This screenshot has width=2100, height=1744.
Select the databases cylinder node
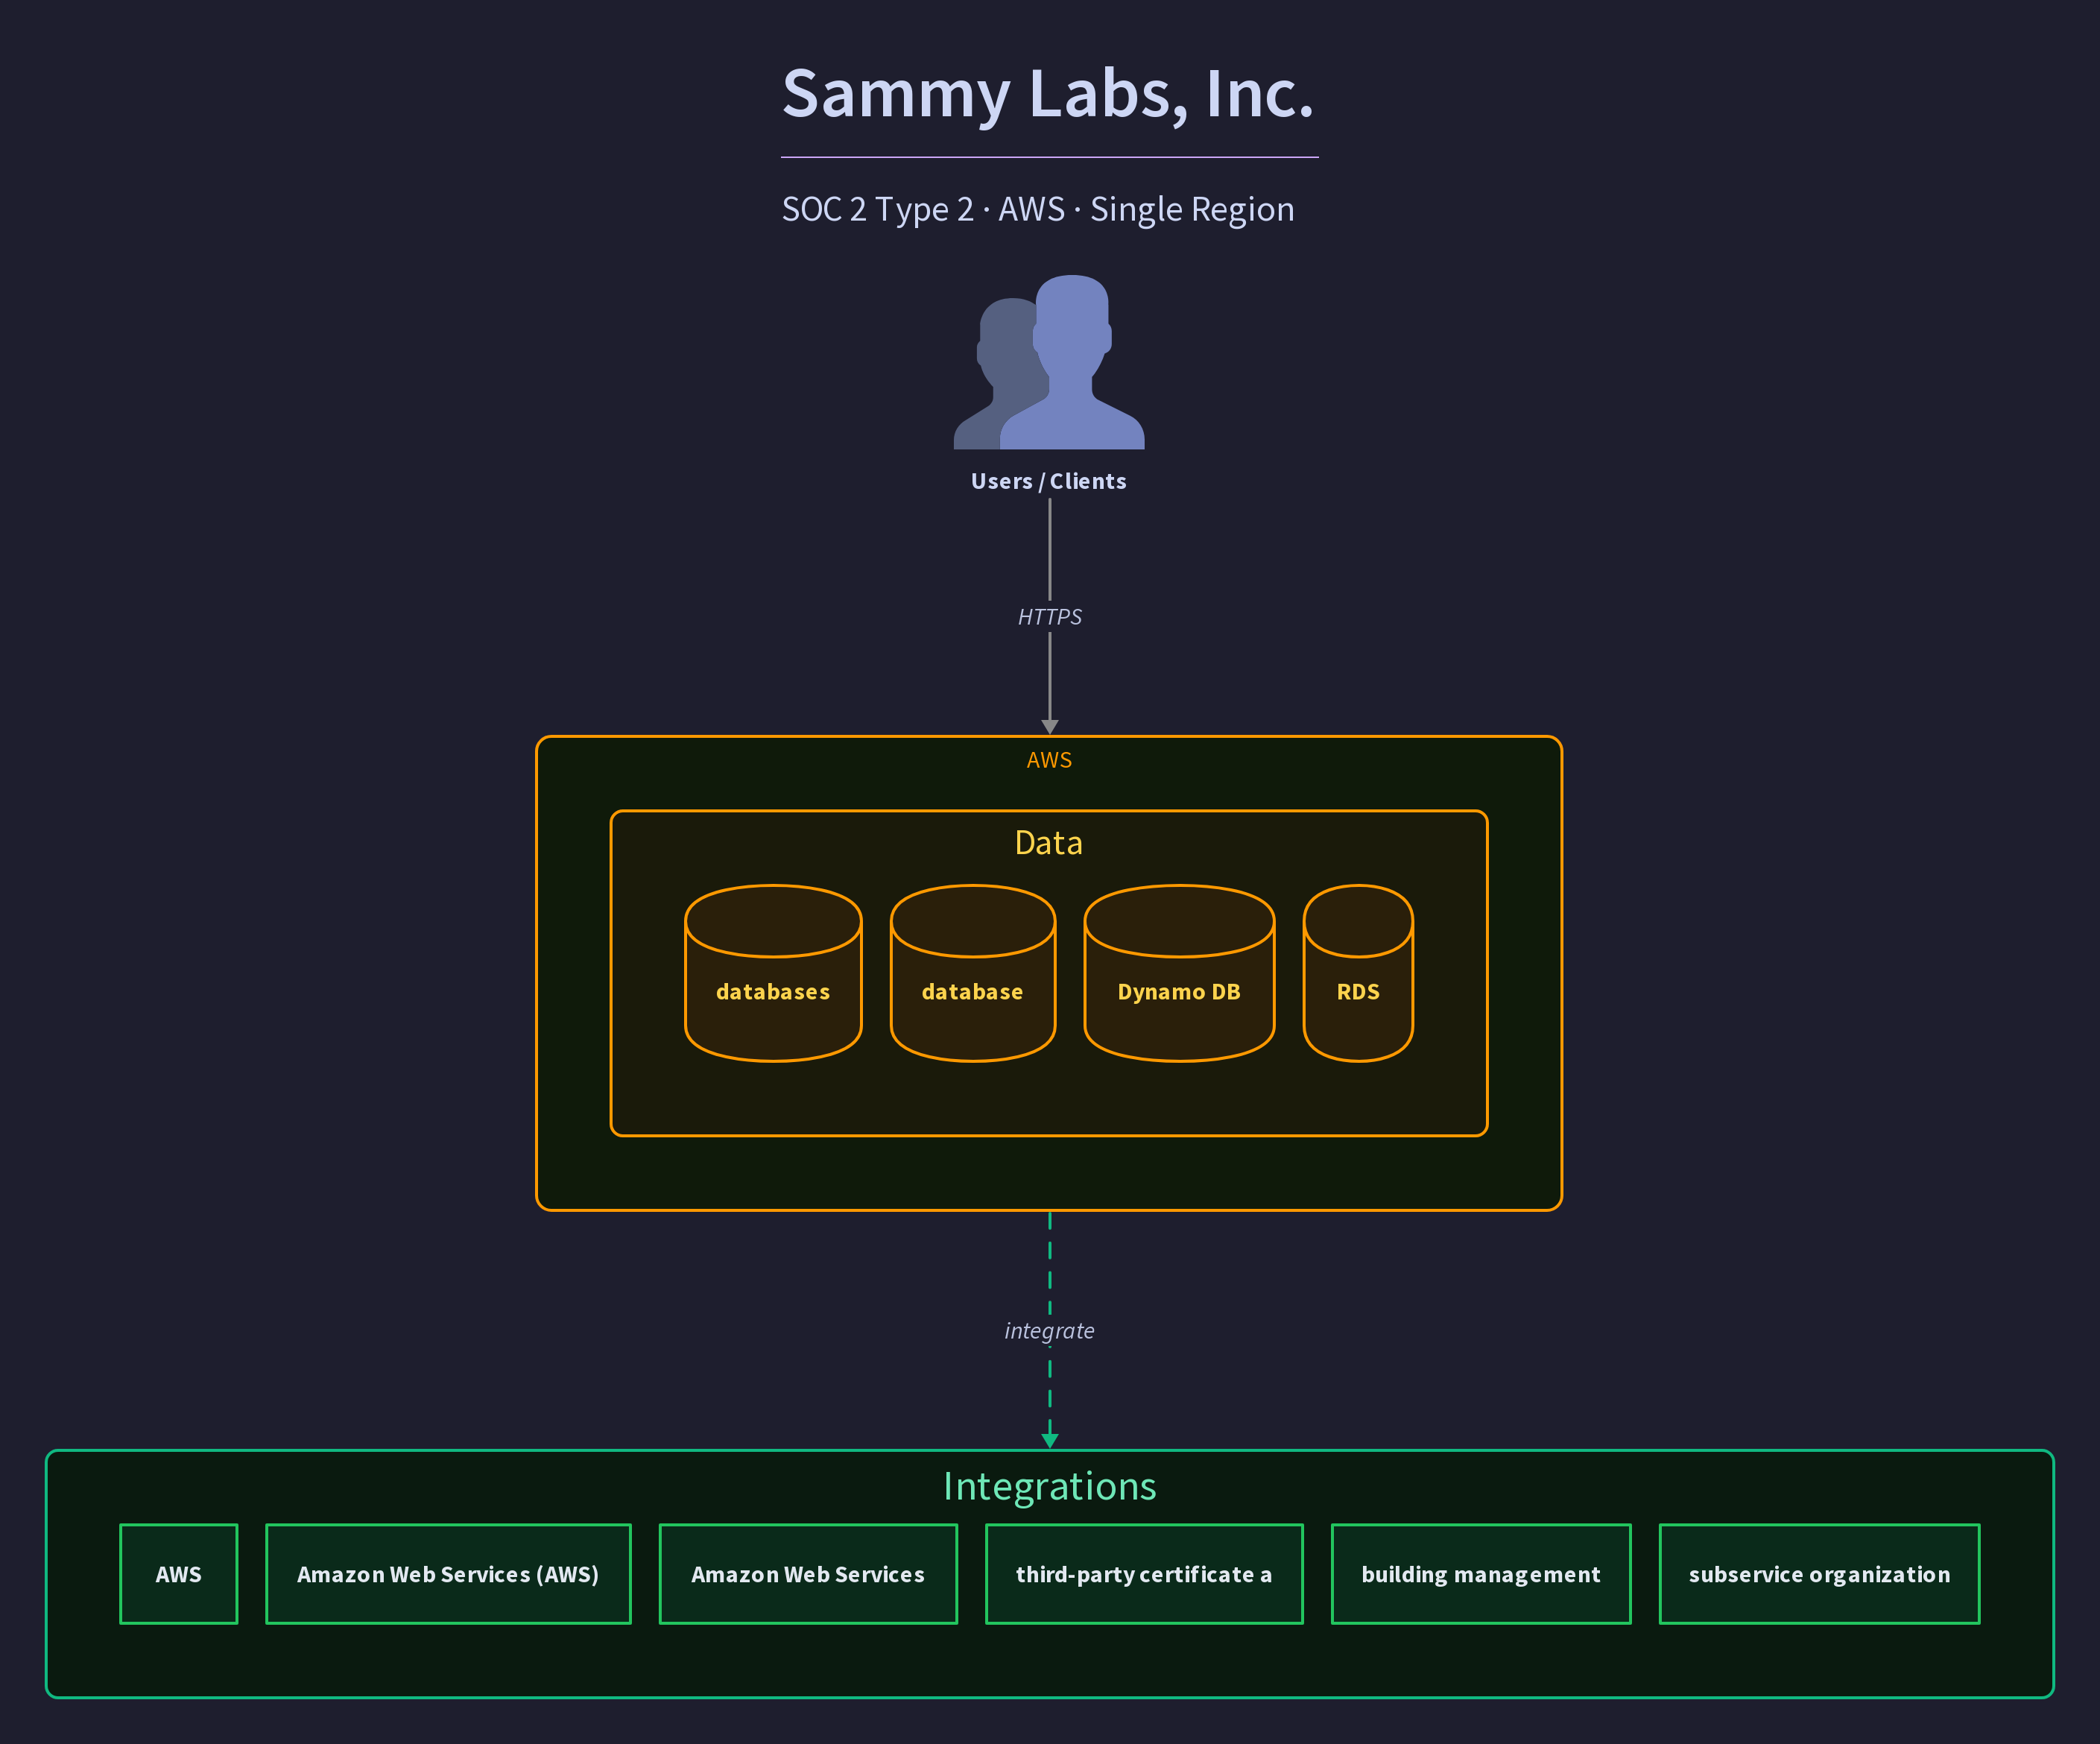(773, 973)
